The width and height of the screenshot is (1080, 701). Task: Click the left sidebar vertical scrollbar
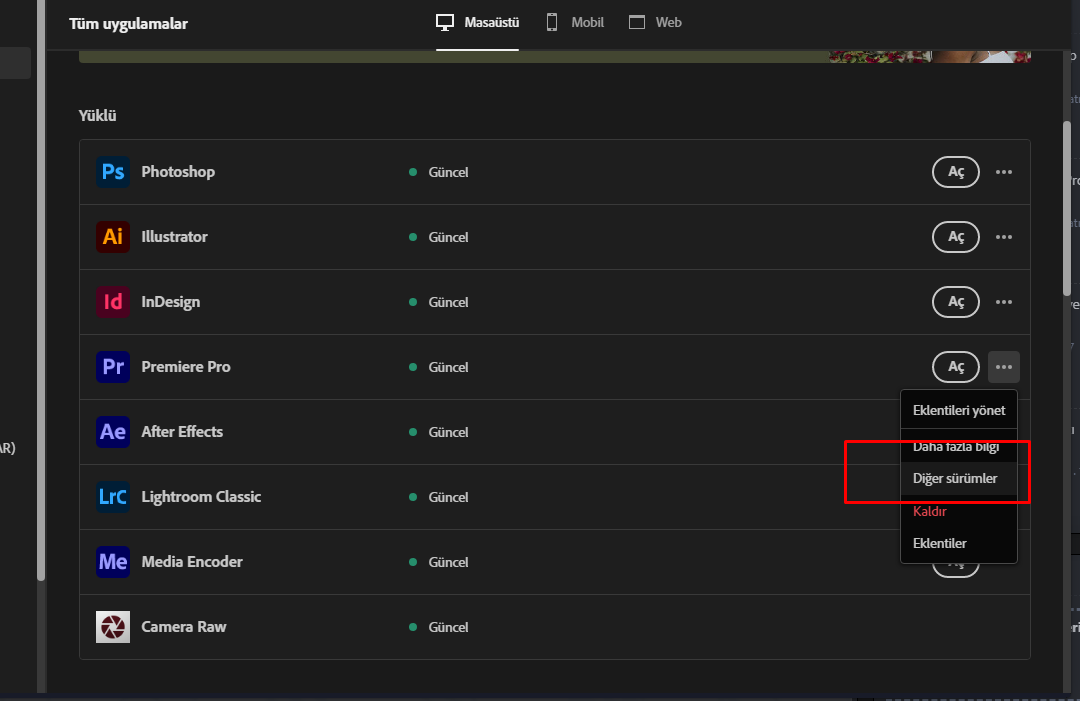coord(41,289)
